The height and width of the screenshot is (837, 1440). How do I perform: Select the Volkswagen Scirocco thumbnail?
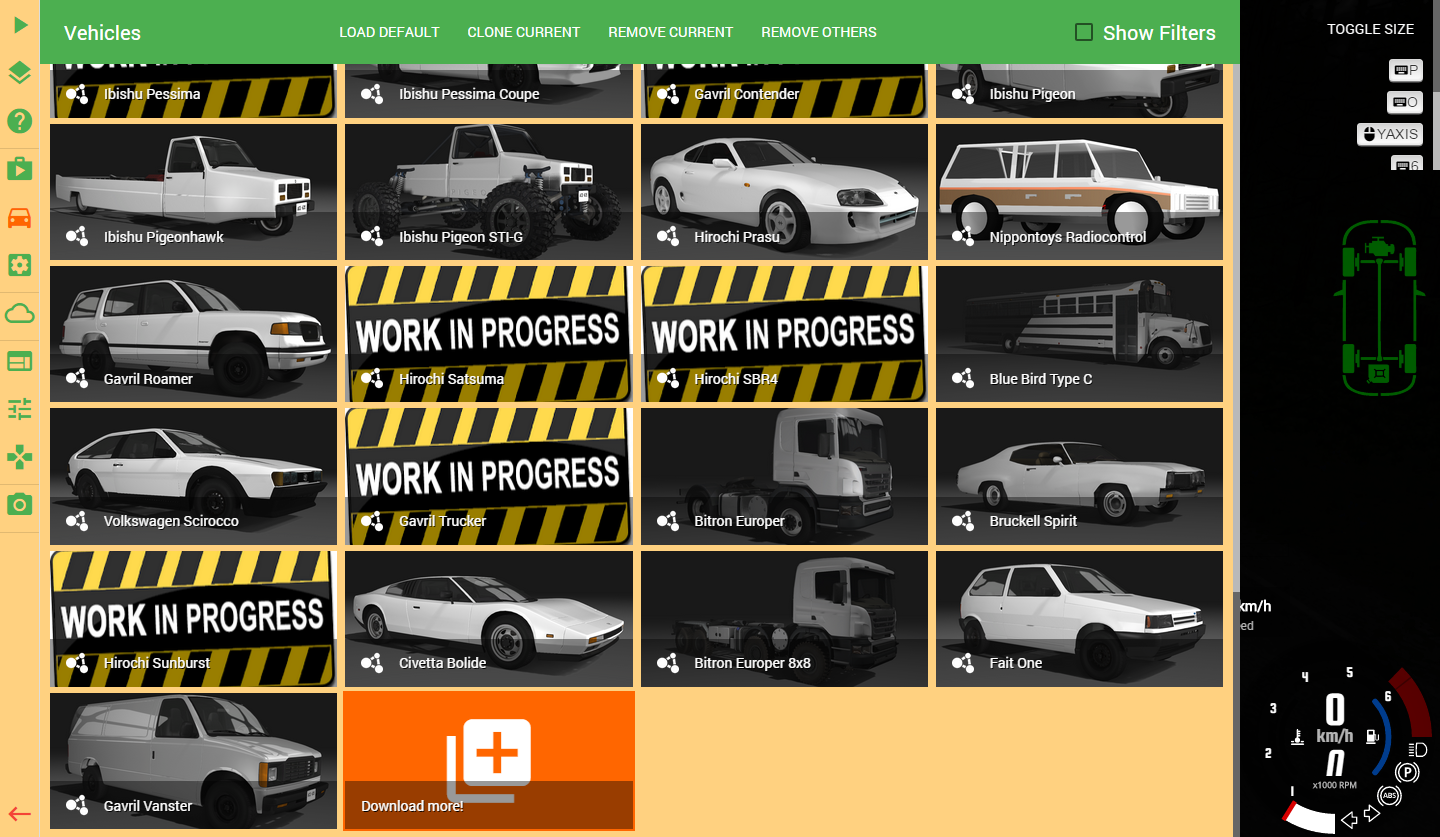pos(194,476)
